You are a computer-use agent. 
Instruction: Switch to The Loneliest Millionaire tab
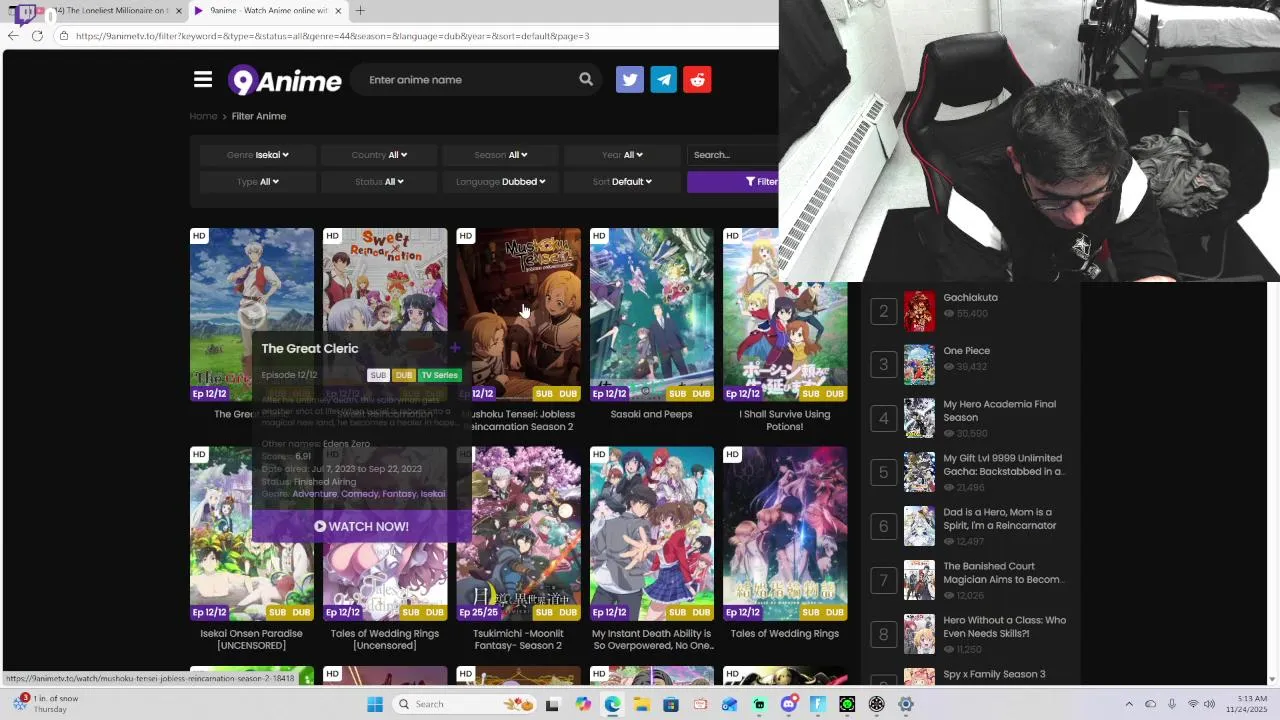click(105, 10)
